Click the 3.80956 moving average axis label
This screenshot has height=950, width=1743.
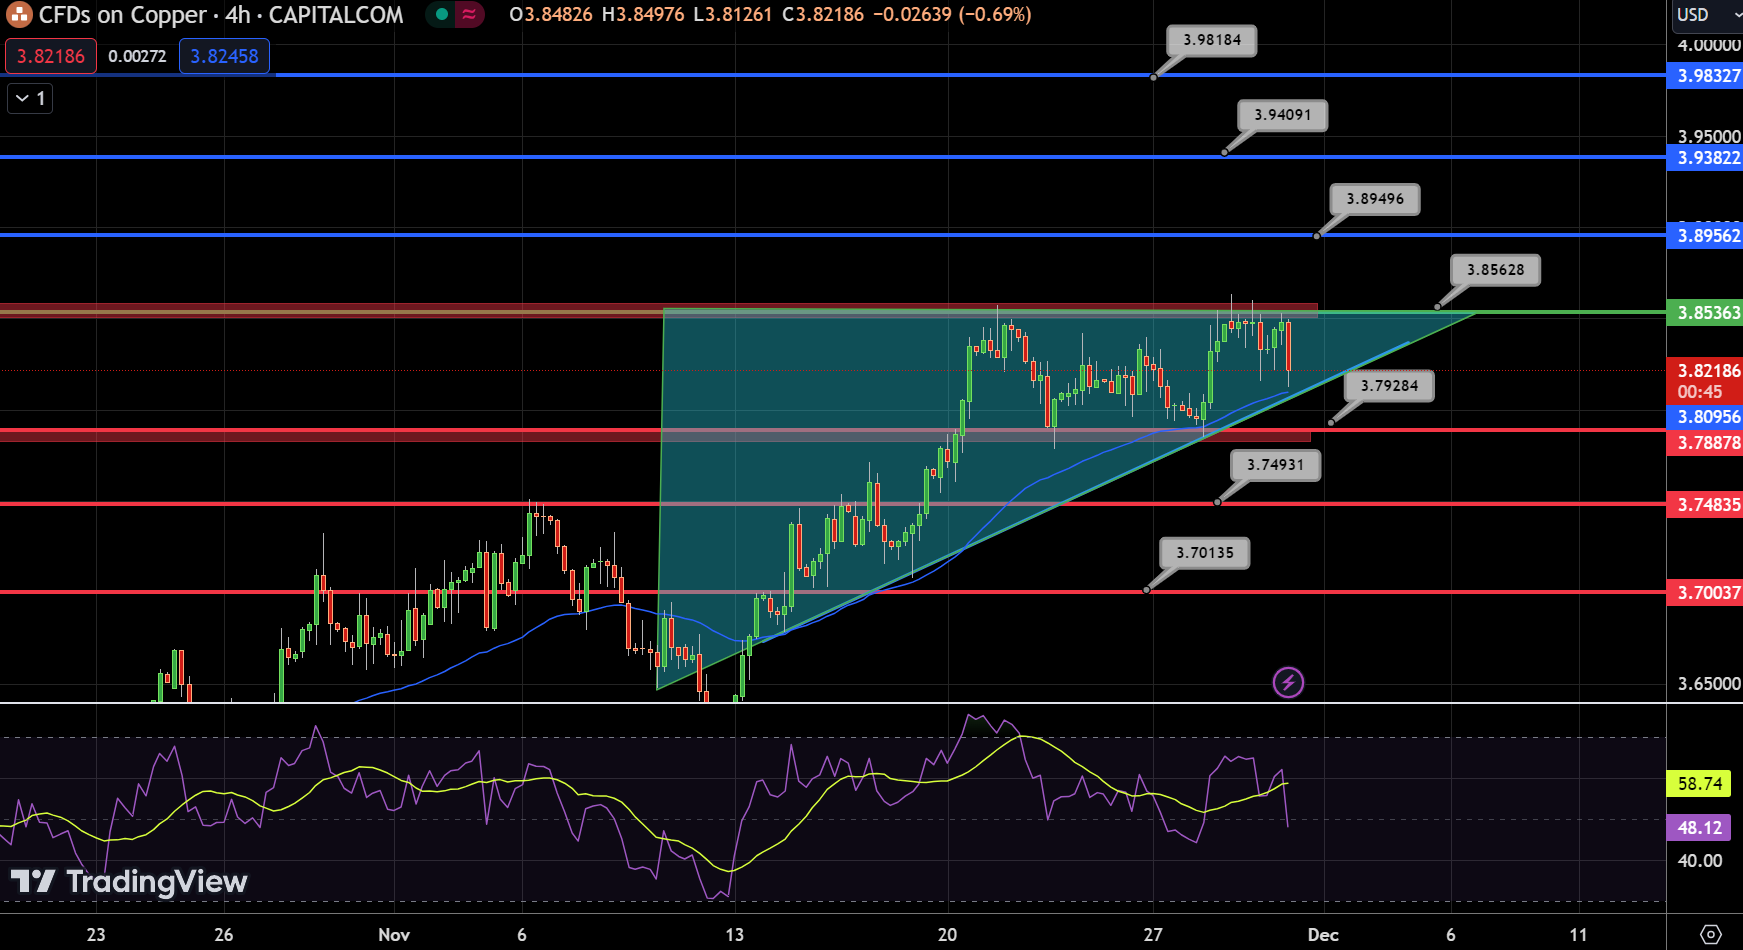point(1706,417)
